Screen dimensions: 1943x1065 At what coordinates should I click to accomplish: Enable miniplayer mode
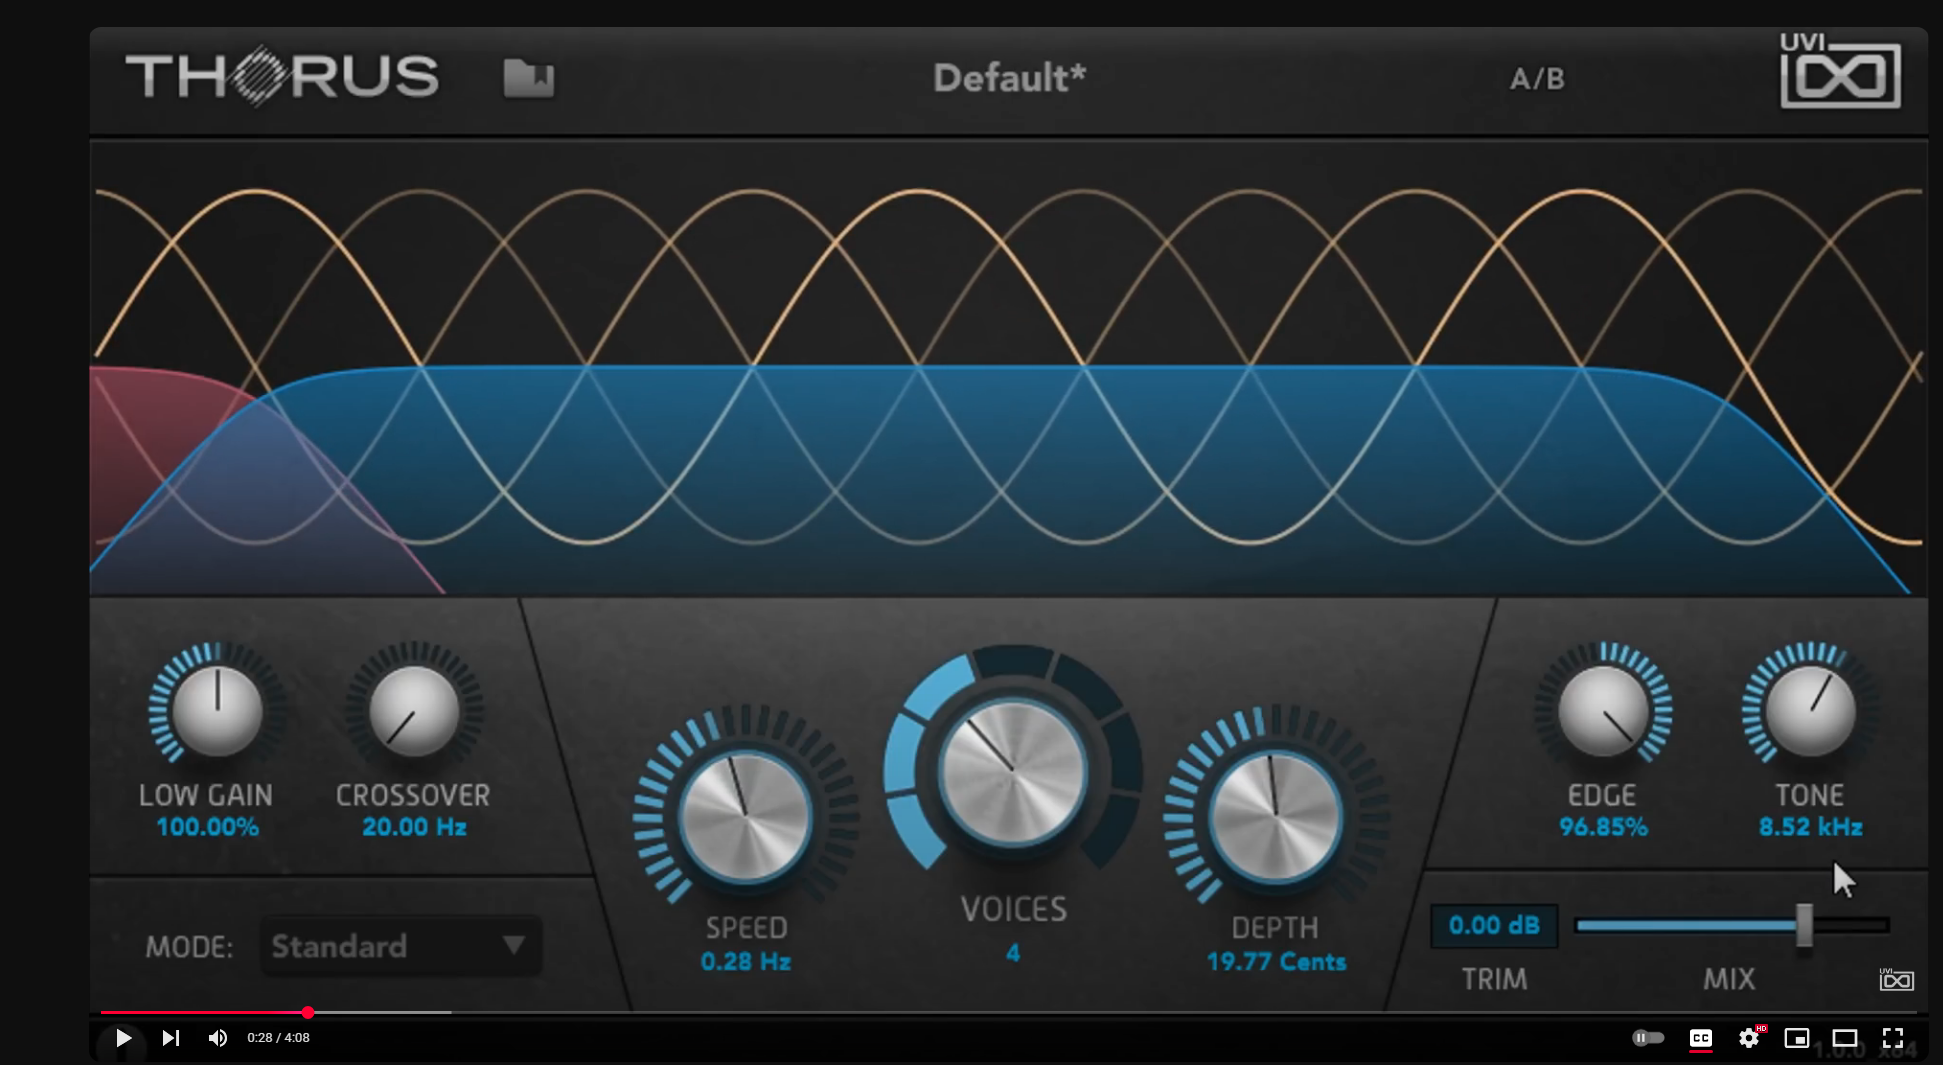click(x=1797, y=1038)
